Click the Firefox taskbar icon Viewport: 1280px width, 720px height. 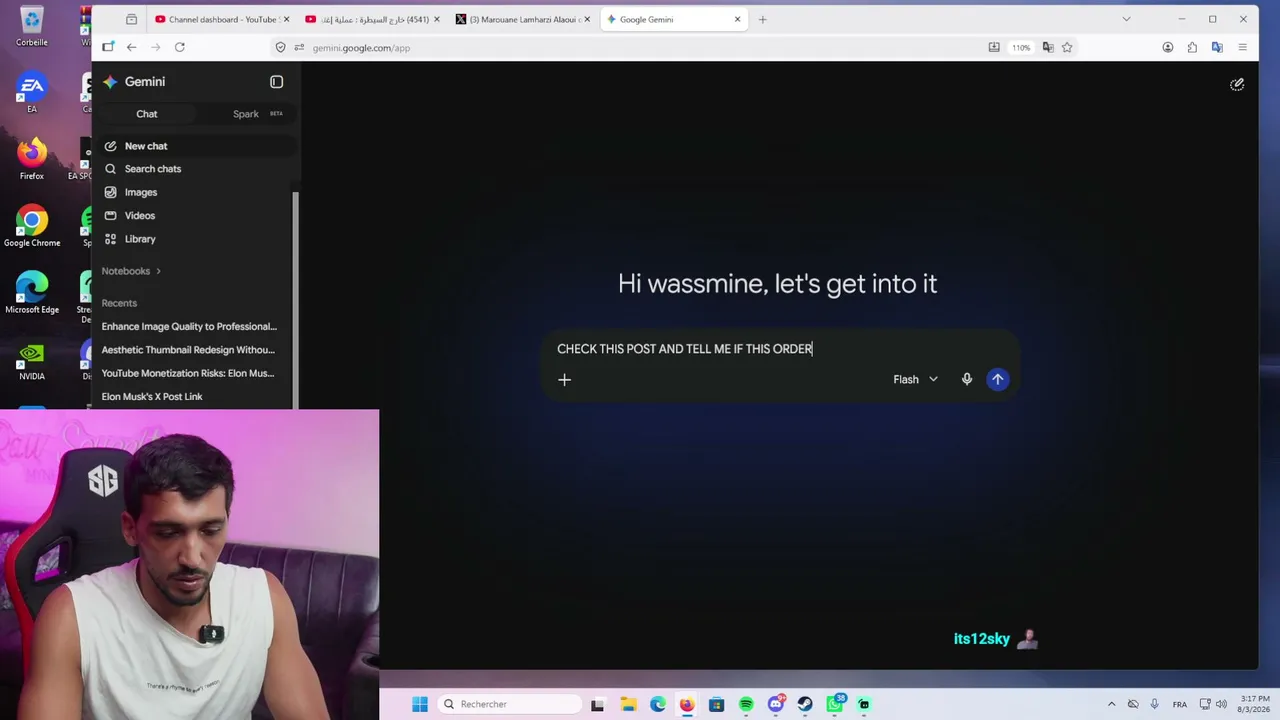click(687, 704)
